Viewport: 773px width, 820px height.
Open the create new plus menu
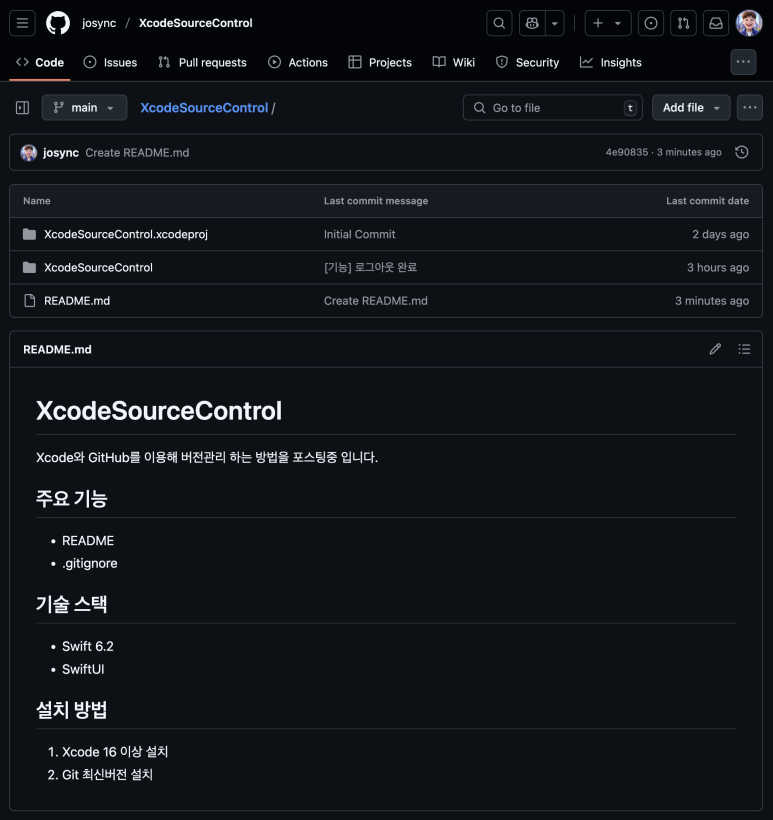[608, 23]
